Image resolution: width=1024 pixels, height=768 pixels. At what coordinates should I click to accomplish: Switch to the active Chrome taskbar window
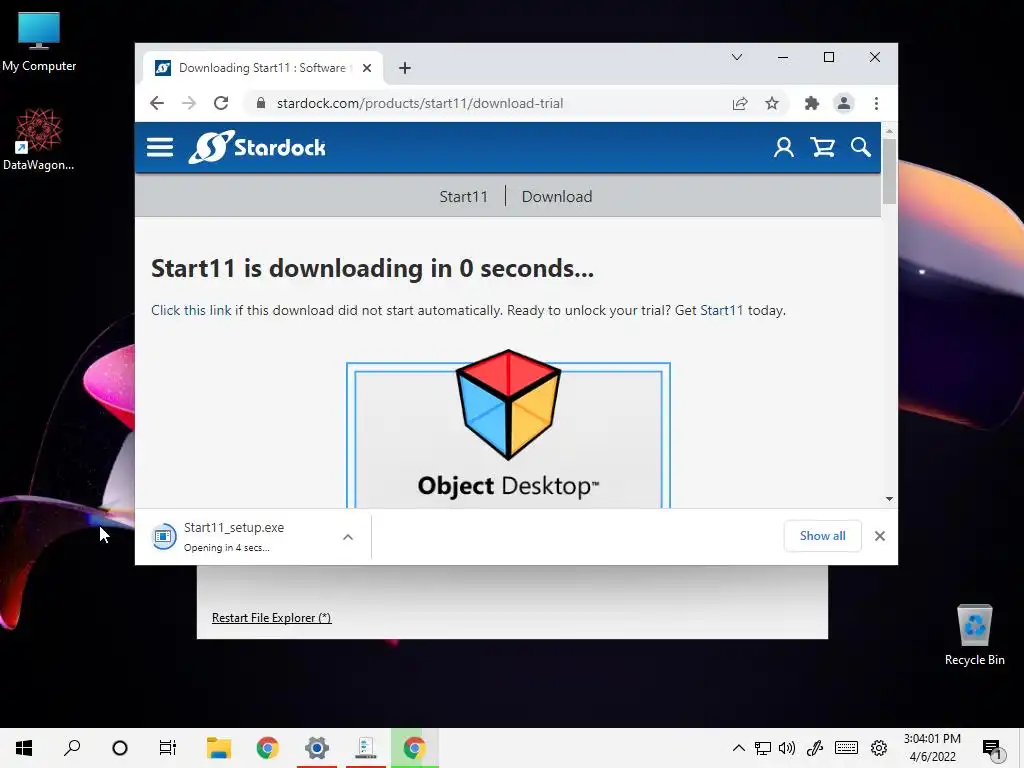[415, 748]
